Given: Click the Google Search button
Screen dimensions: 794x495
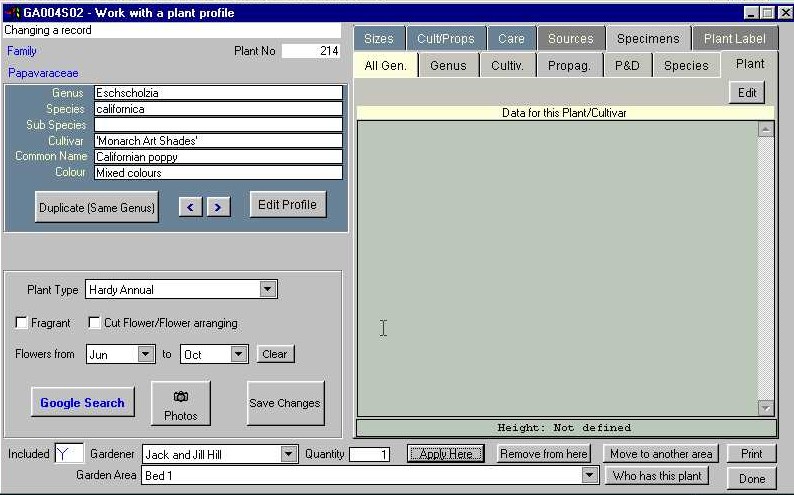Looking at the screenshot, I should (82, 403).
